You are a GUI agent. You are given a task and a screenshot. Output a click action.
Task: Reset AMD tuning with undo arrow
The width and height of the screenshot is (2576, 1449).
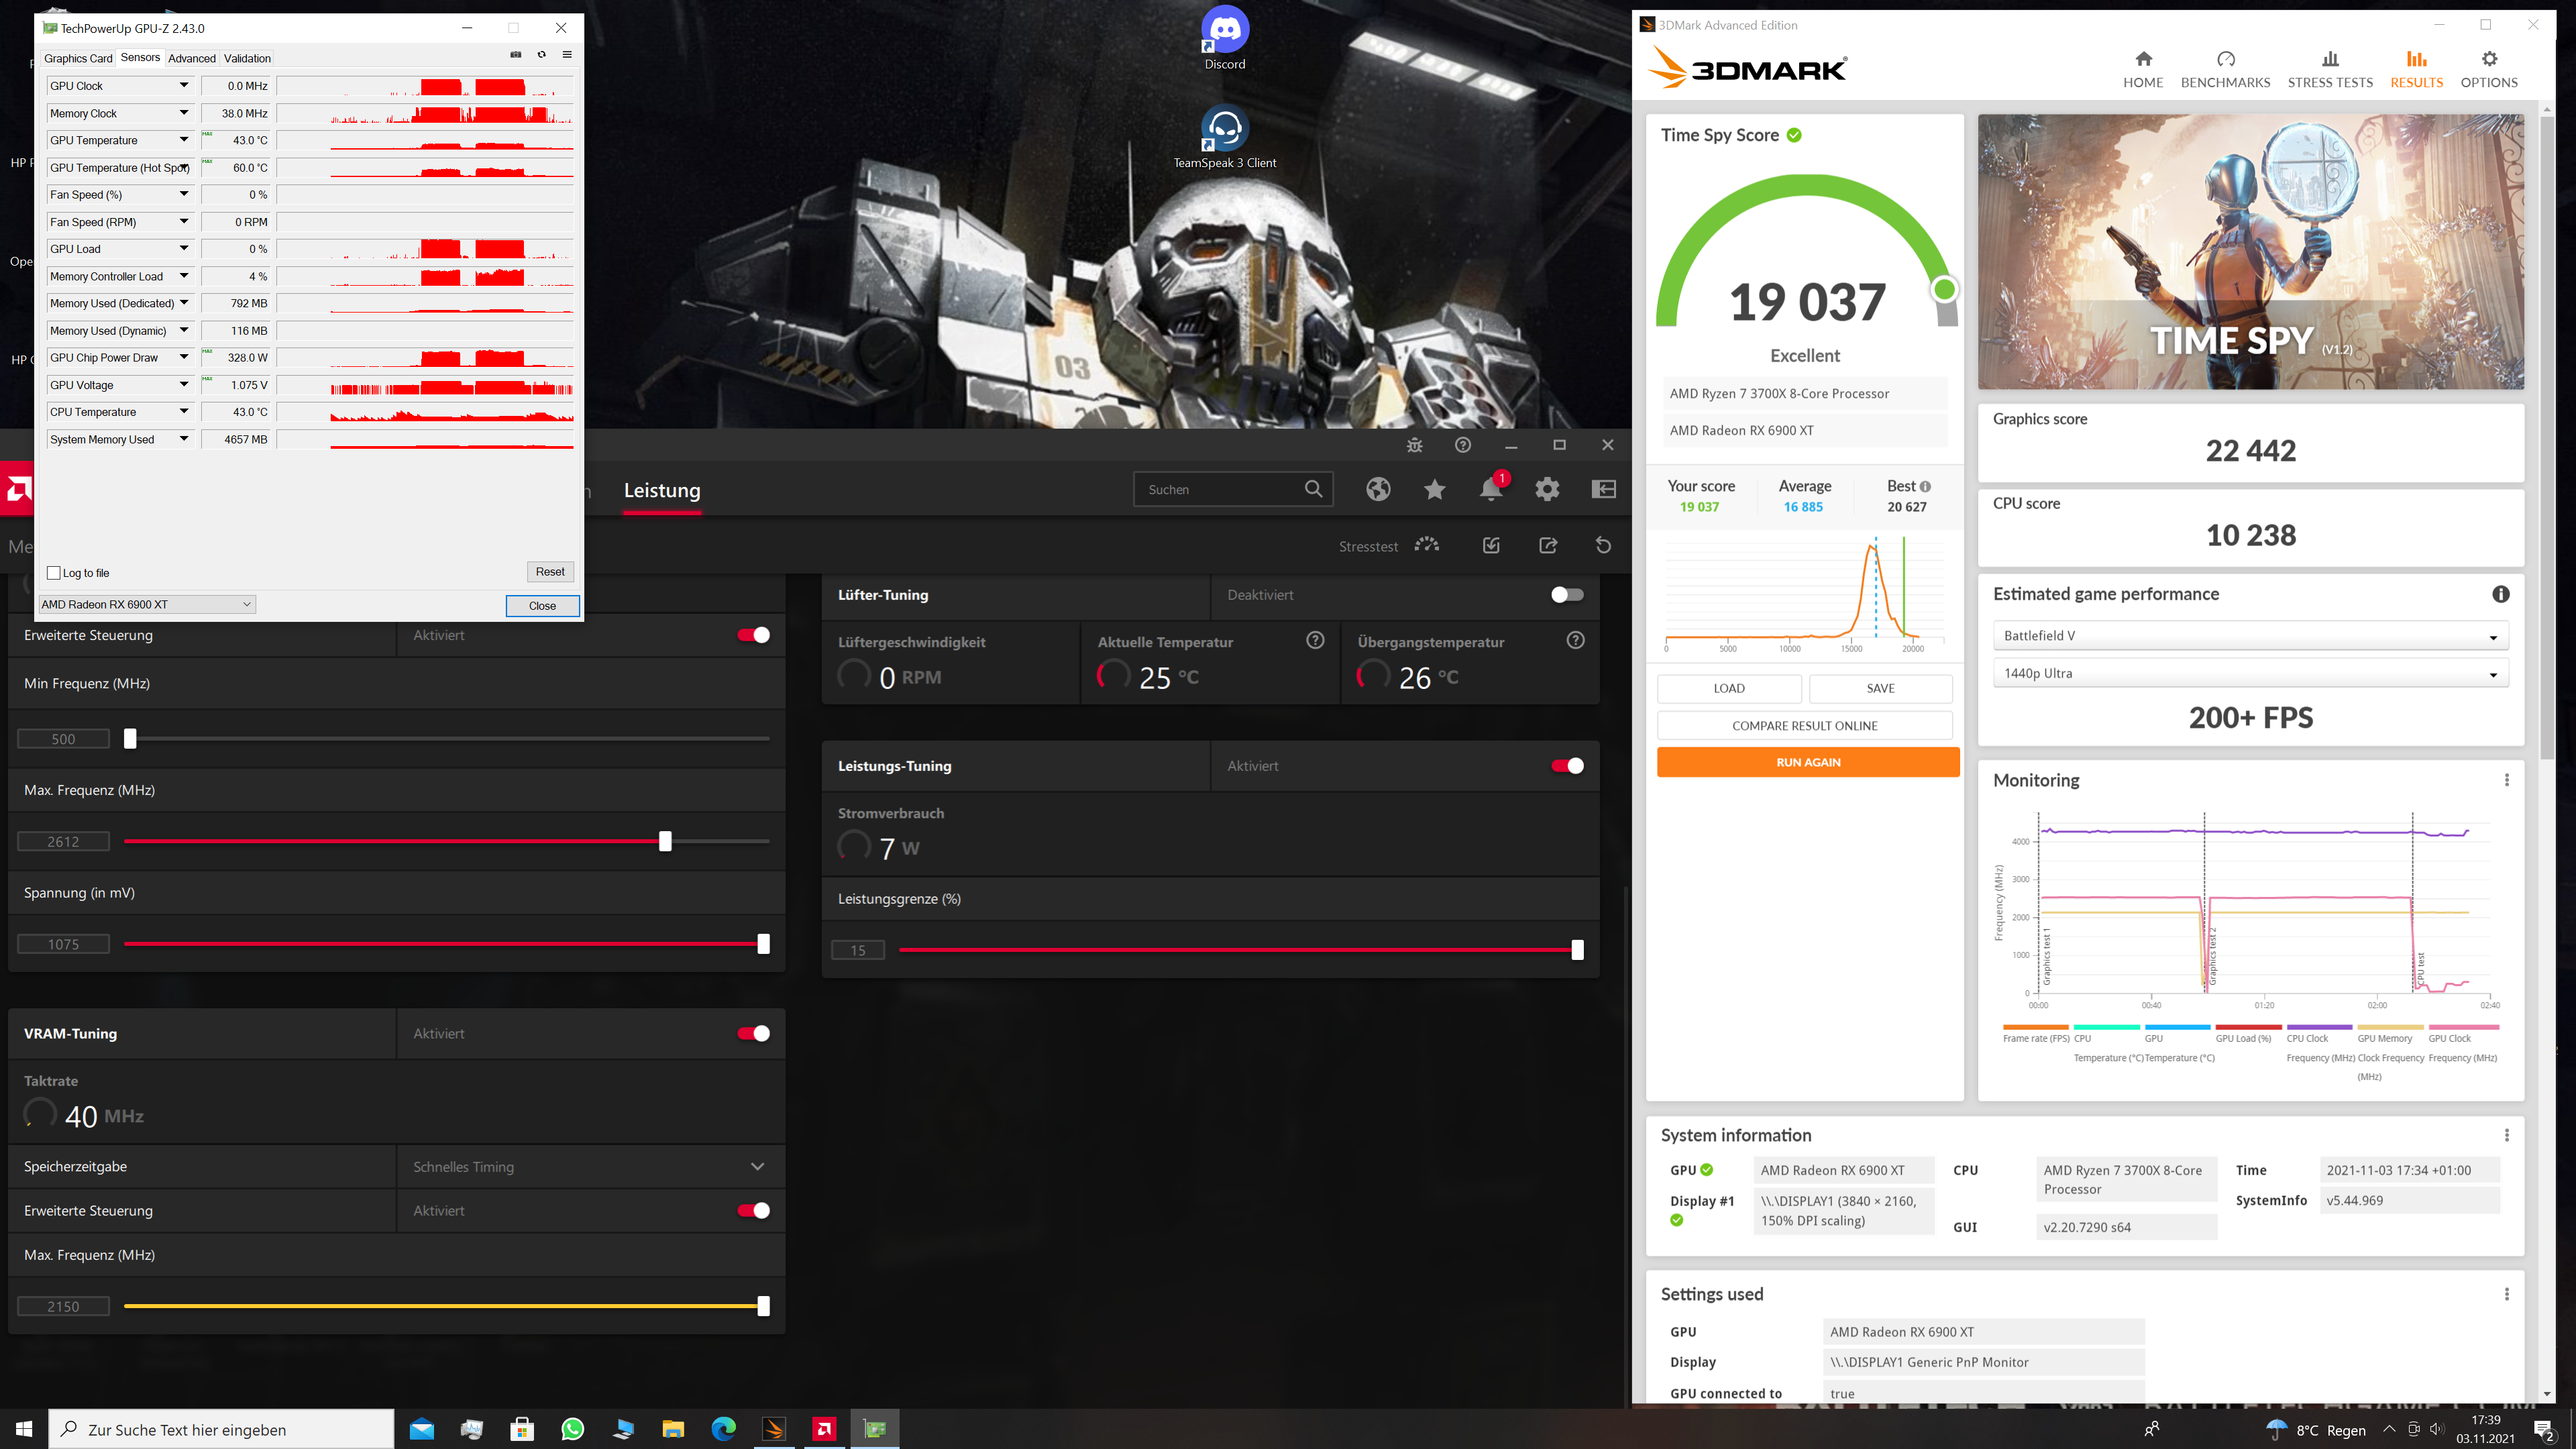[1603, 545]
